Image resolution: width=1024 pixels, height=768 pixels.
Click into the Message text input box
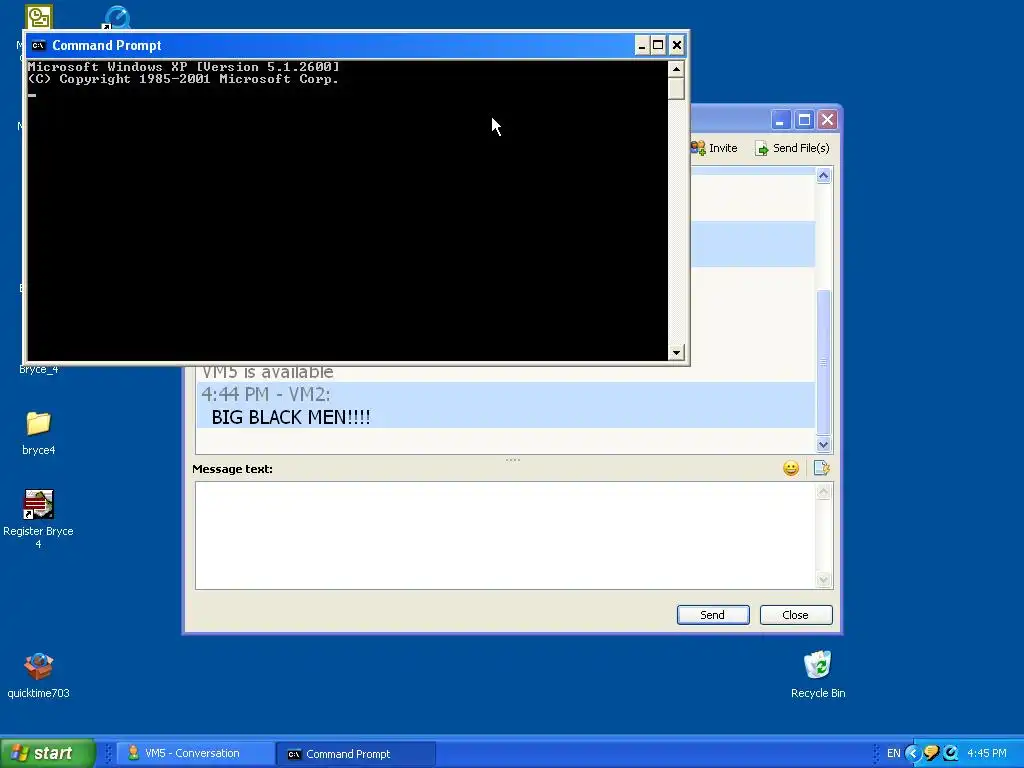coord(505,536)
